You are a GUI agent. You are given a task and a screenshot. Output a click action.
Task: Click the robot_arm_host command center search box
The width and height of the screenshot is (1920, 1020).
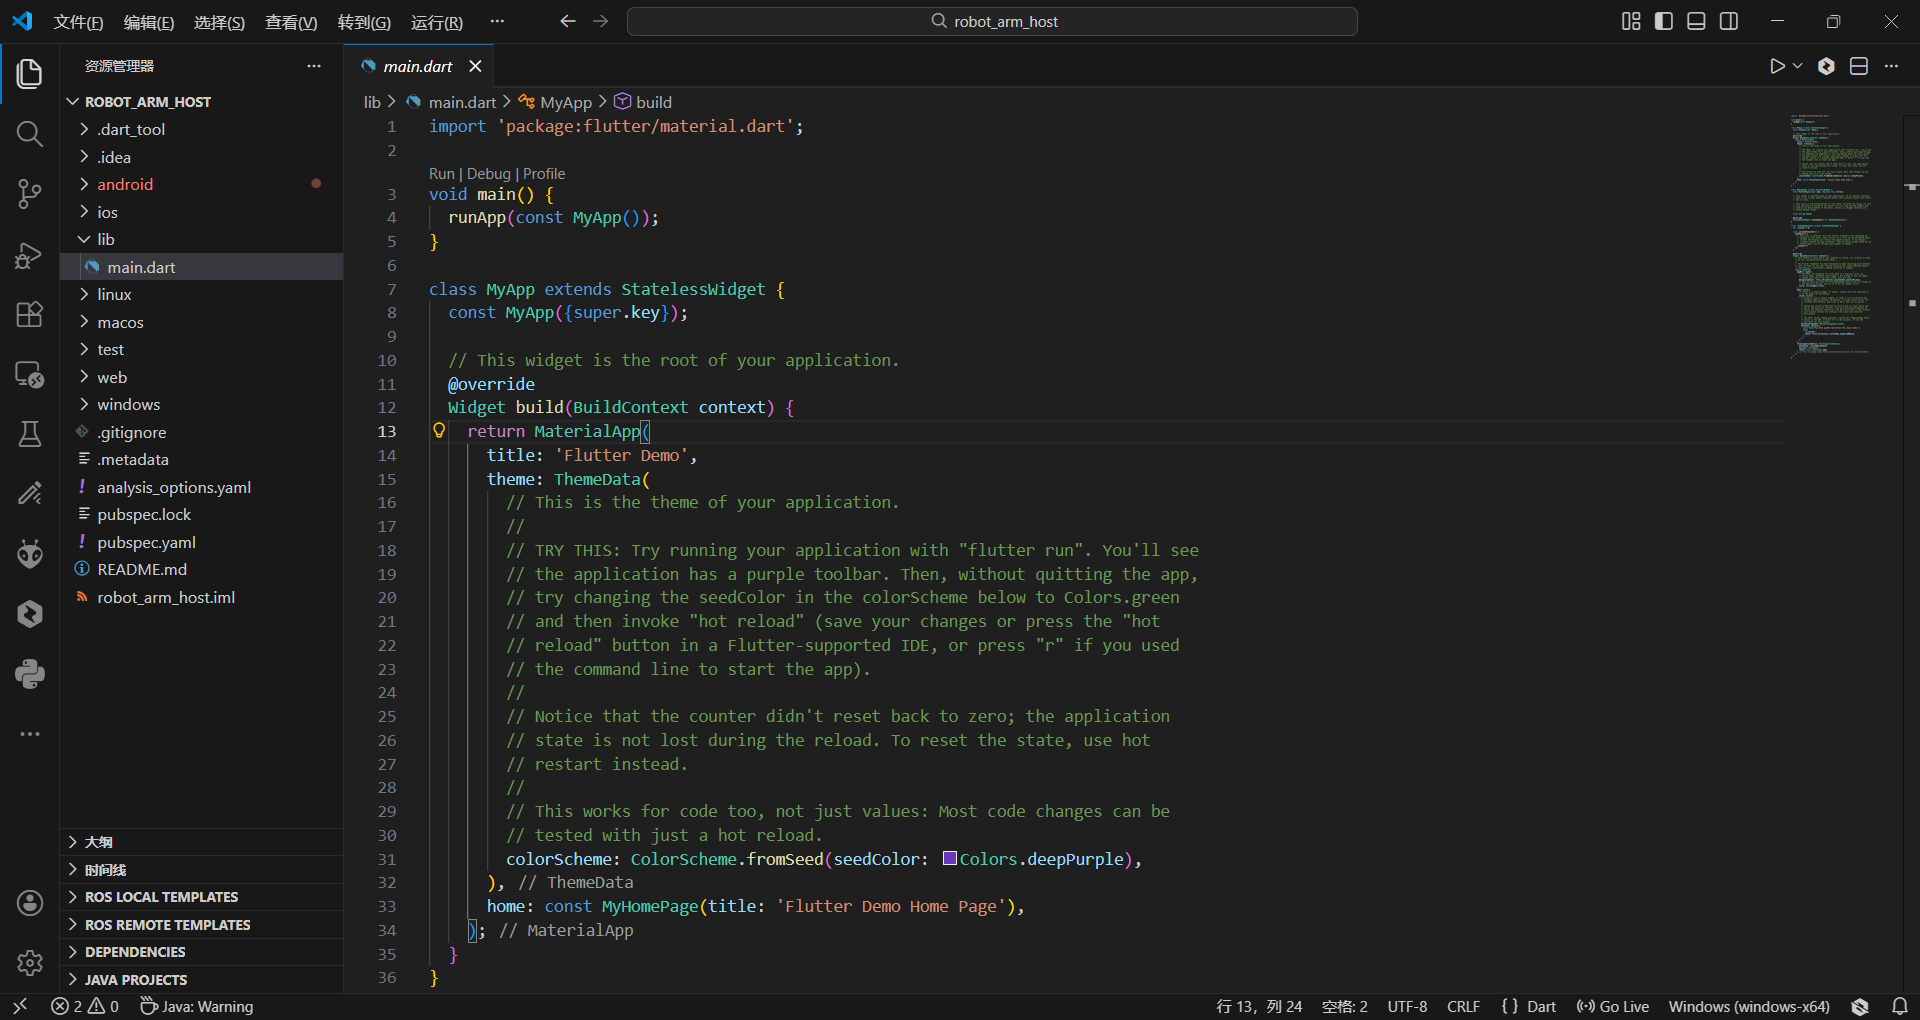point(992,21)
